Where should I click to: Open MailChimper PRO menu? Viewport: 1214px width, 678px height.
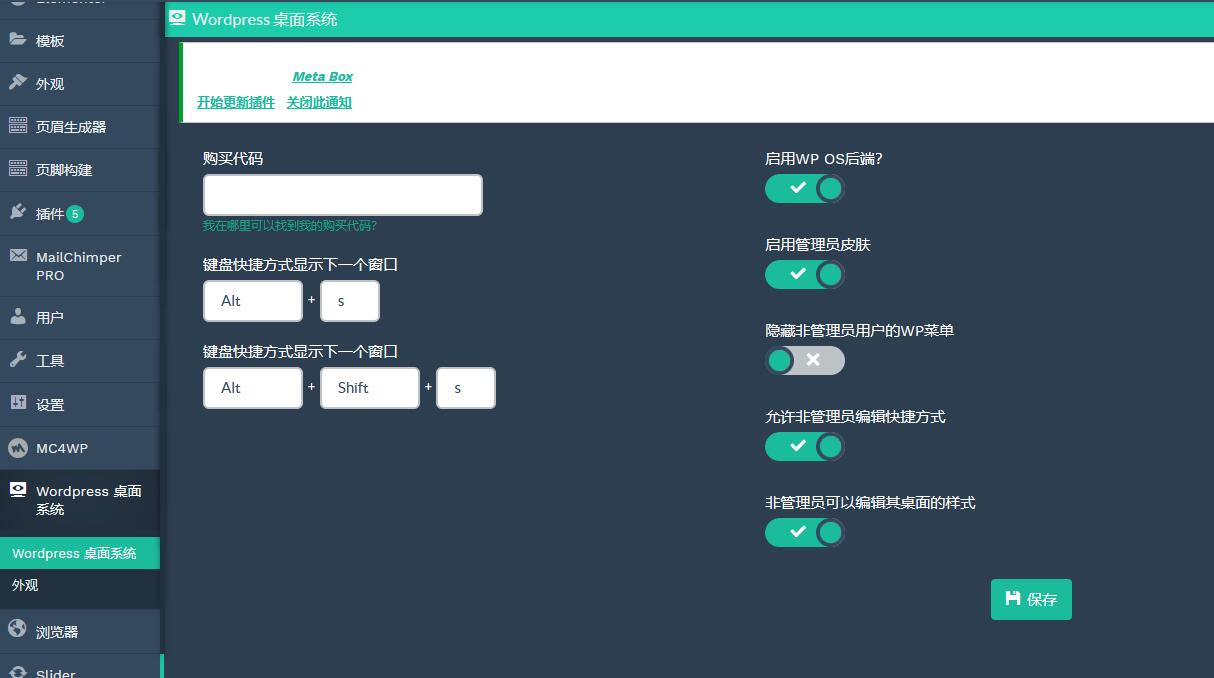tap(80, 266)
